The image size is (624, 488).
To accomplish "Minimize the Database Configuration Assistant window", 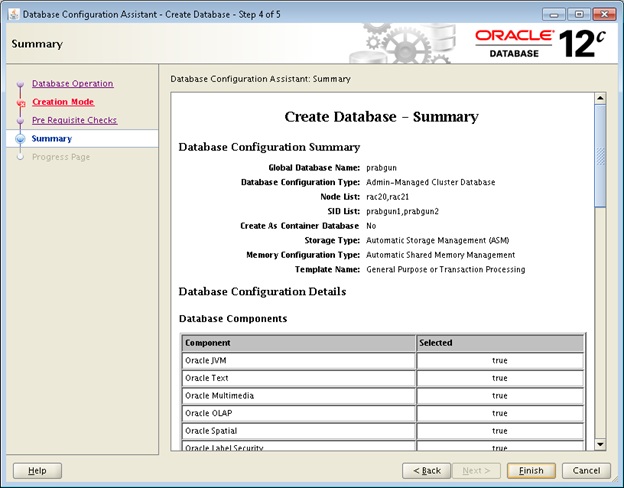I will (x=554, y=14).
